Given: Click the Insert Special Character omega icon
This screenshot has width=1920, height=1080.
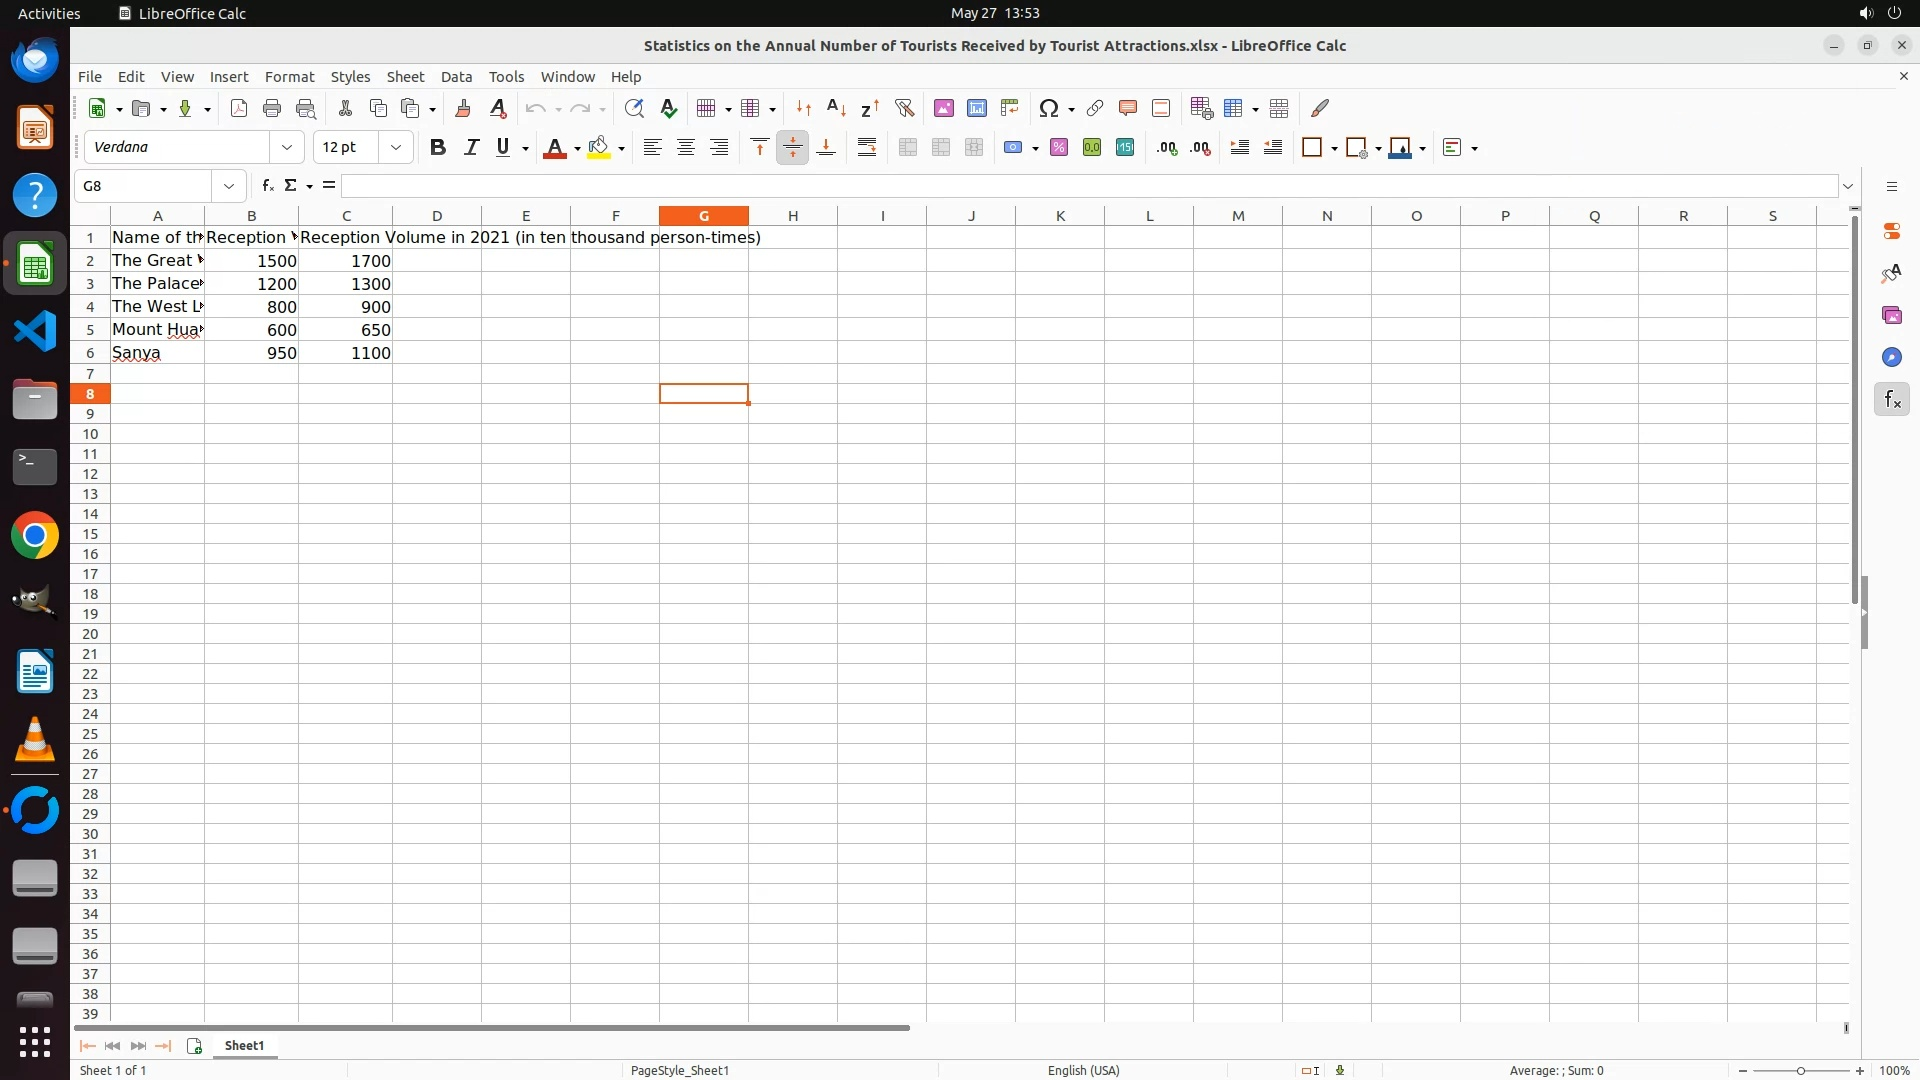Looking at the screenshot, I should pyautogui.click(x=1048, y=108).
